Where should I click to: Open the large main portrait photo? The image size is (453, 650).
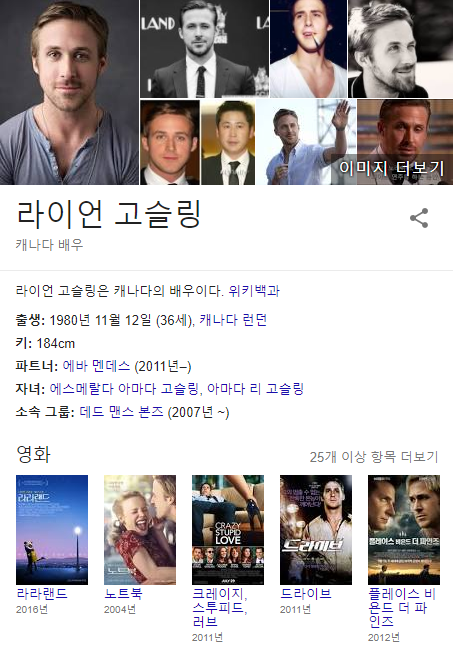69,92
